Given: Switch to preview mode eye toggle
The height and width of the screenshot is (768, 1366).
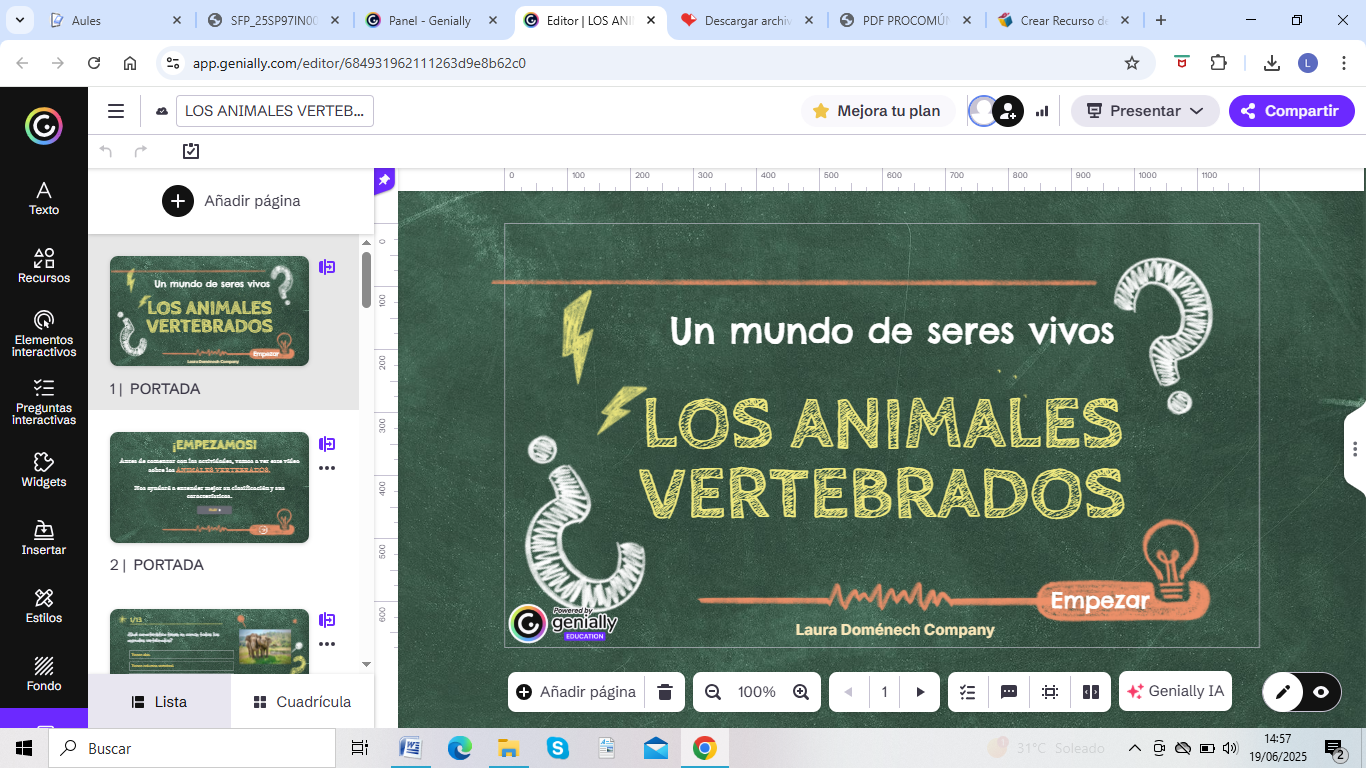Looking at the screenshot, I should 1321,692.
